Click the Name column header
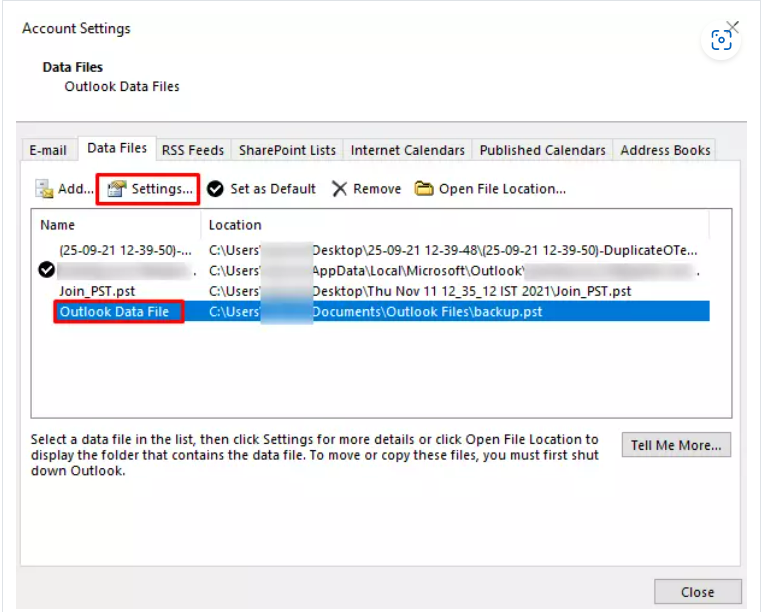The height and width of the screenshot is (612, 766). coord(57,225)
